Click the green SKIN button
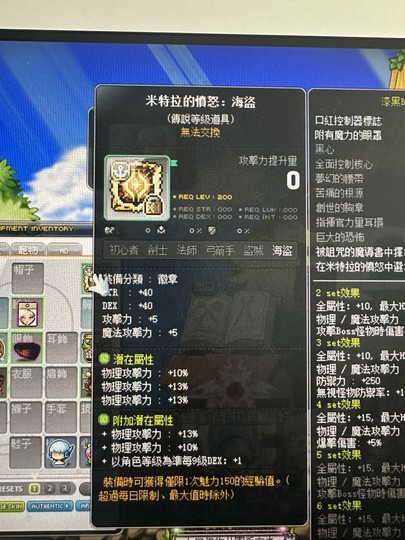 pyautogui.click(x=11, y=506)
